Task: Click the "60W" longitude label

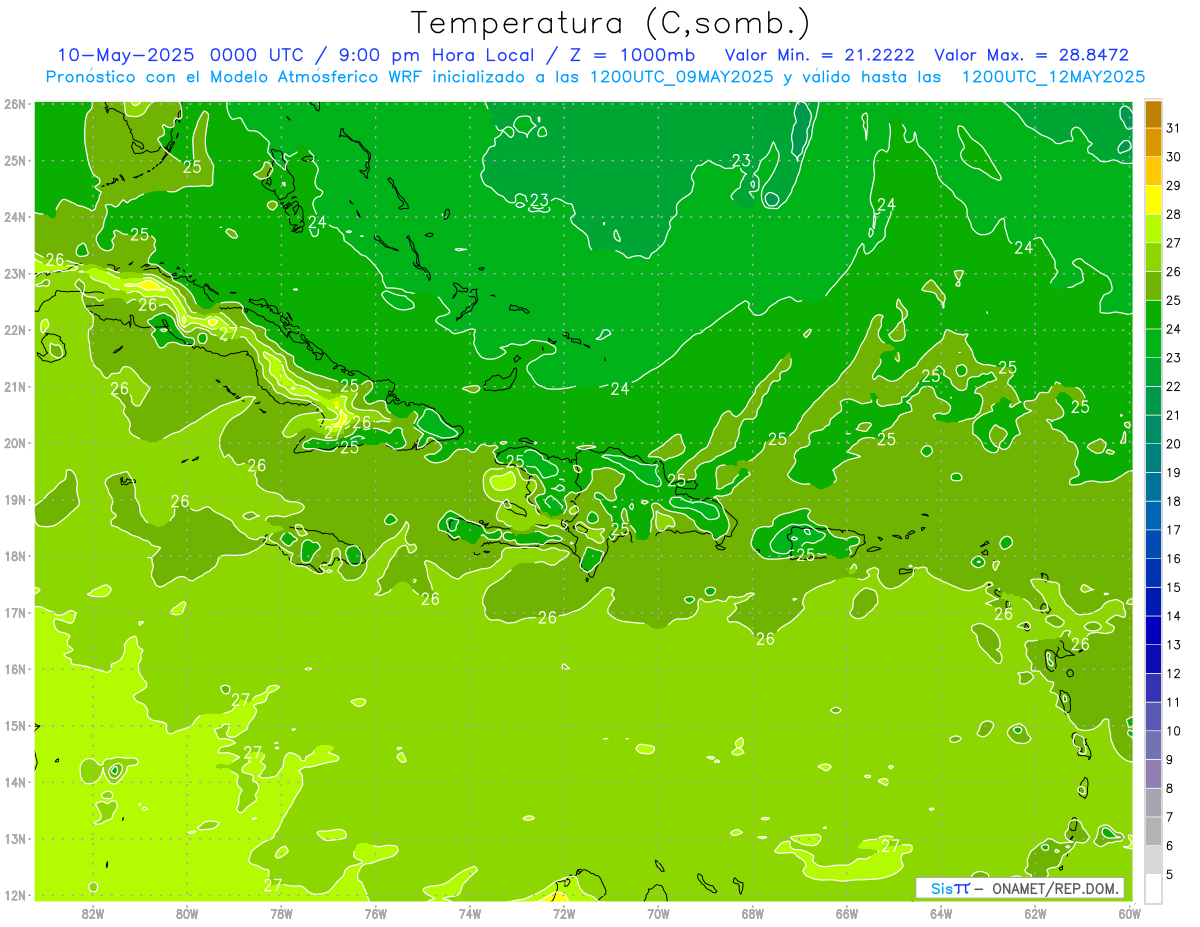Action: click(1129, 912)
